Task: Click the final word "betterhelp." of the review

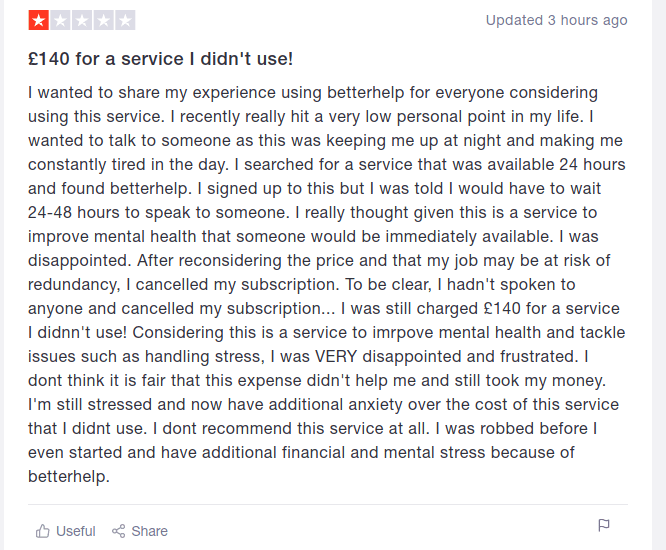Action: [x=69, y=477]
